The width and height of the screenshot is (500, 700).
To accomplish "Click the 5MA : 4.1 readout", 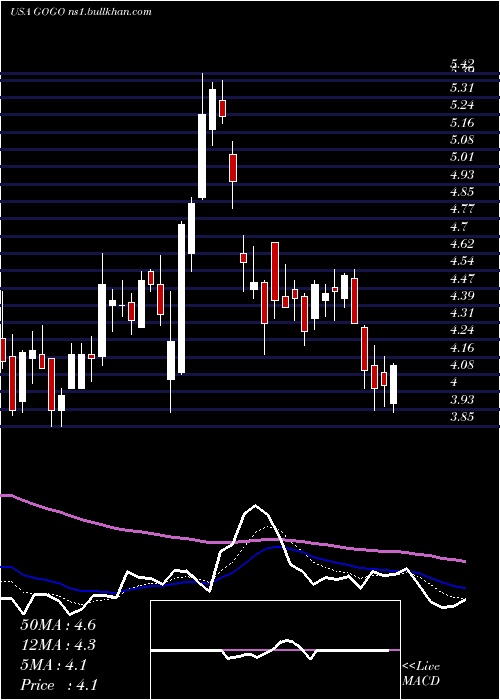I will [54, 665].
